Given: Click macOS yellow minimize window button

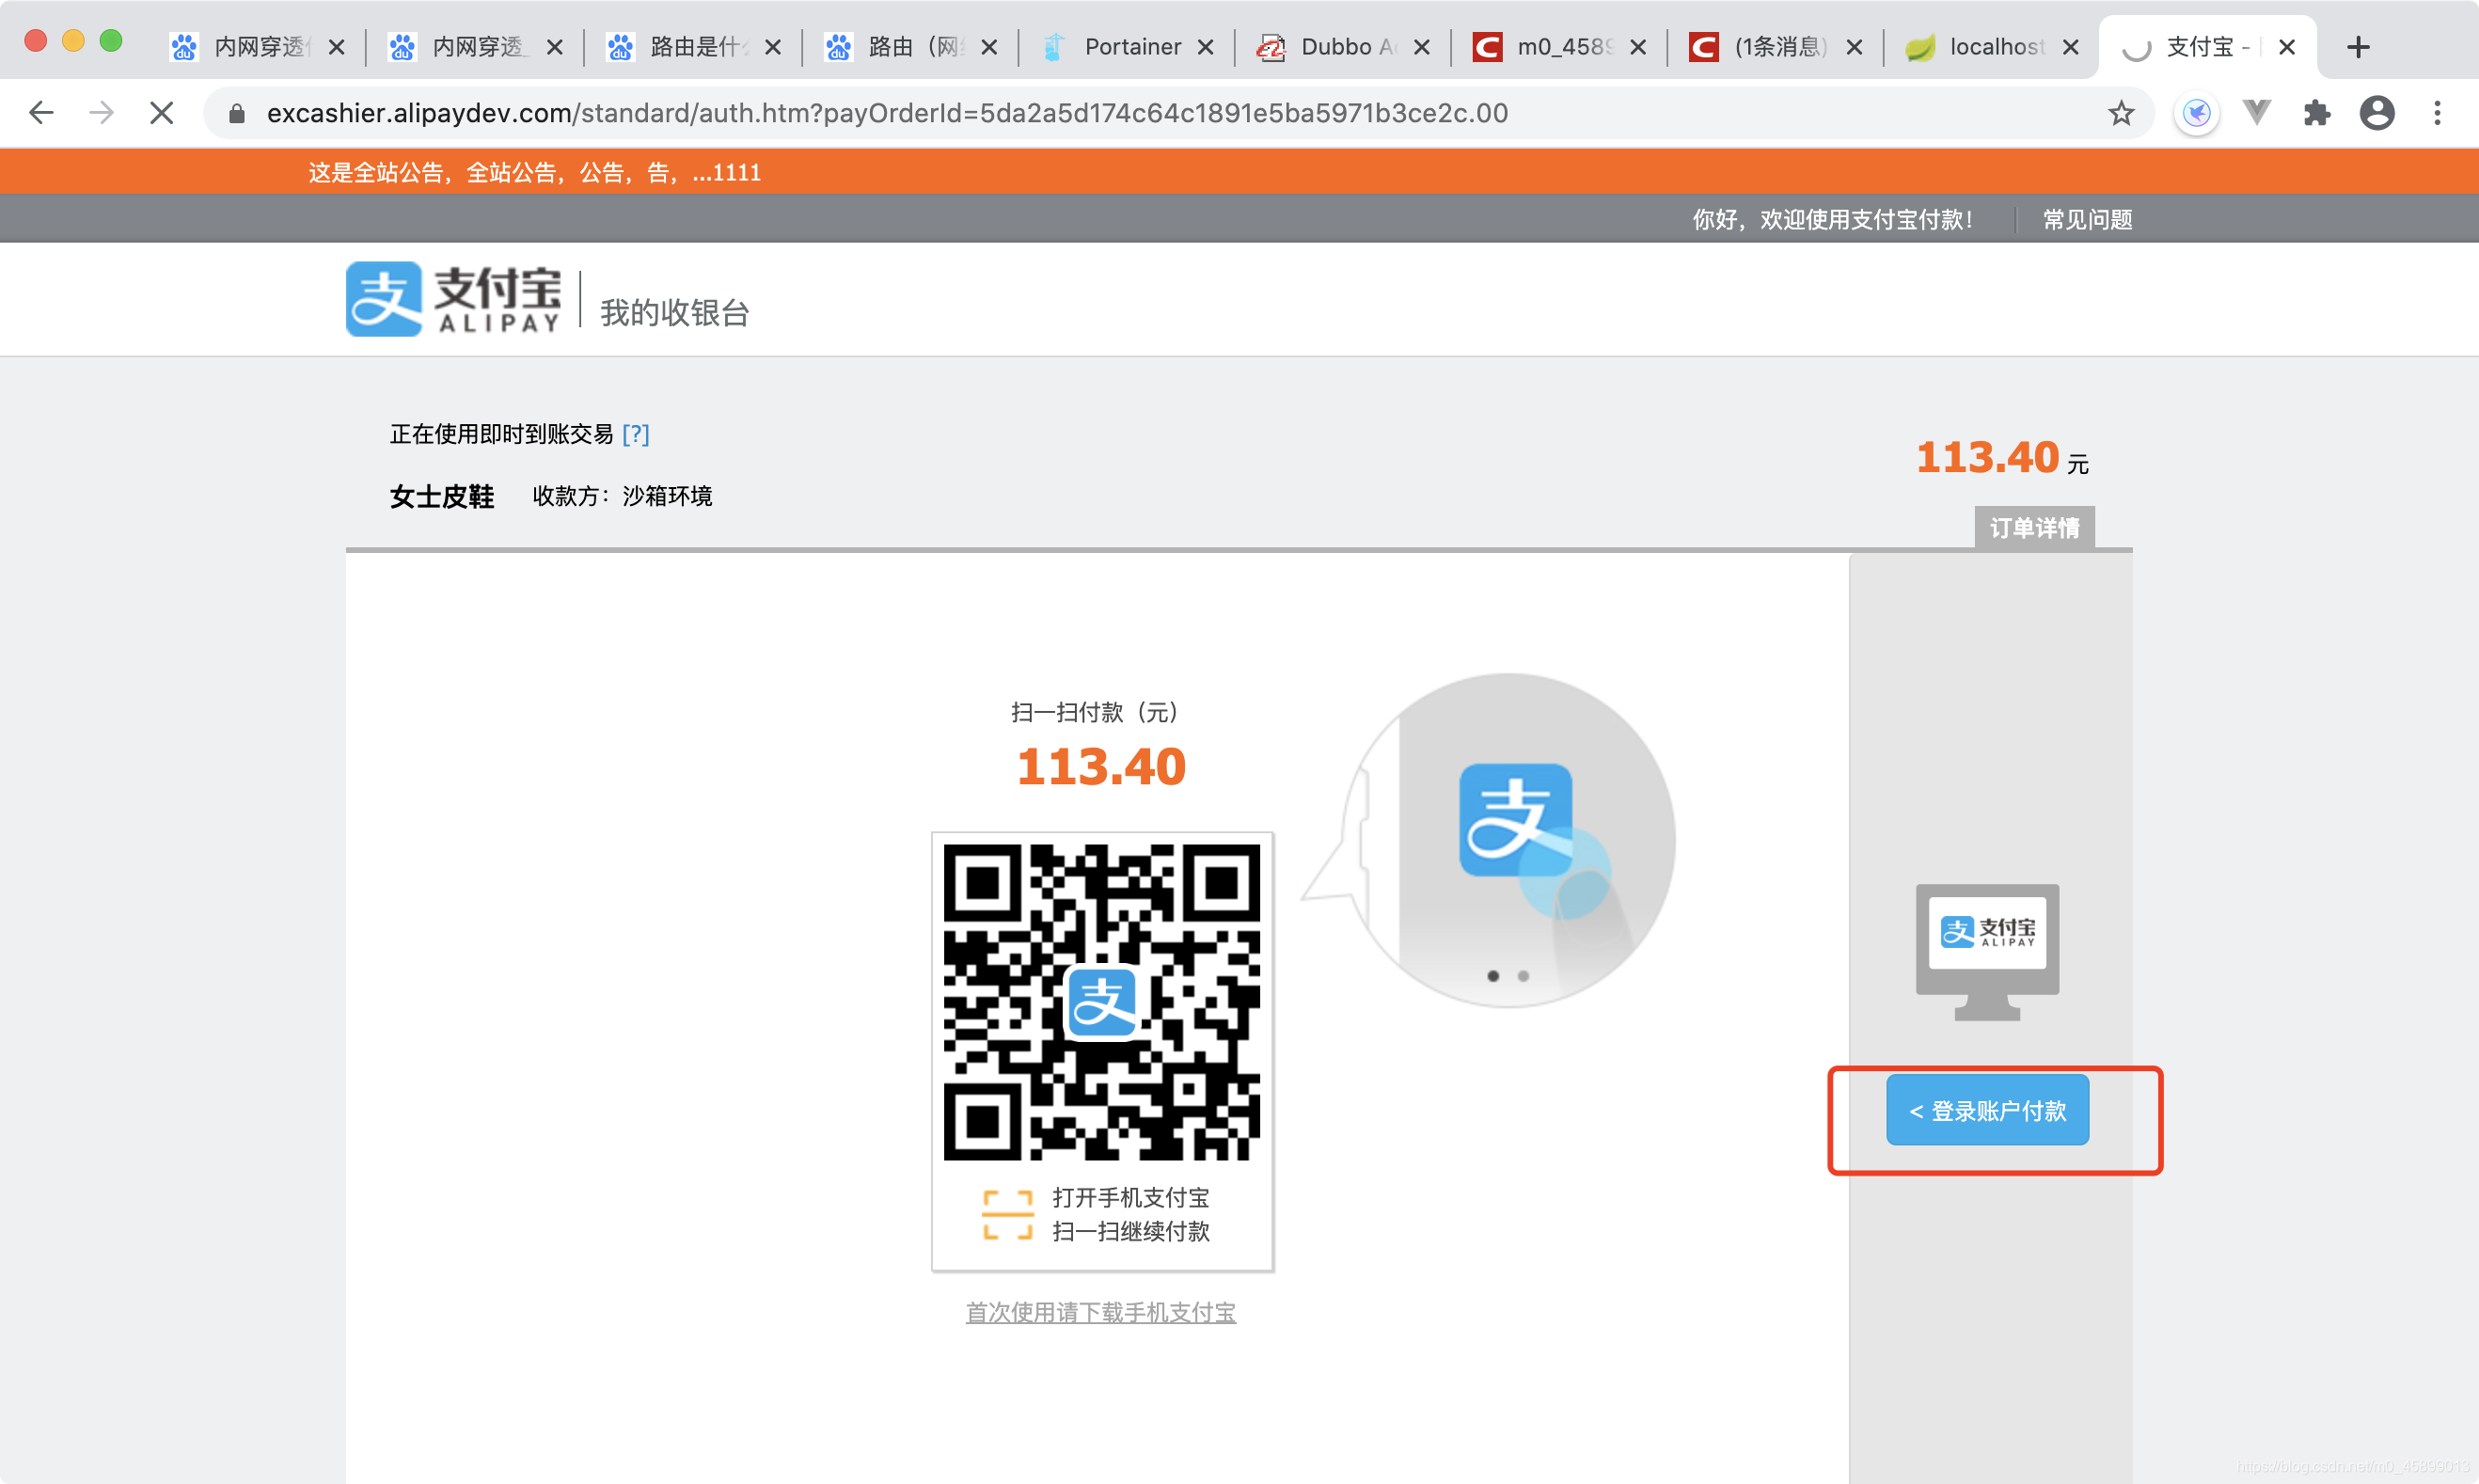Looking at the screenshot, I should tap(73, 40).
